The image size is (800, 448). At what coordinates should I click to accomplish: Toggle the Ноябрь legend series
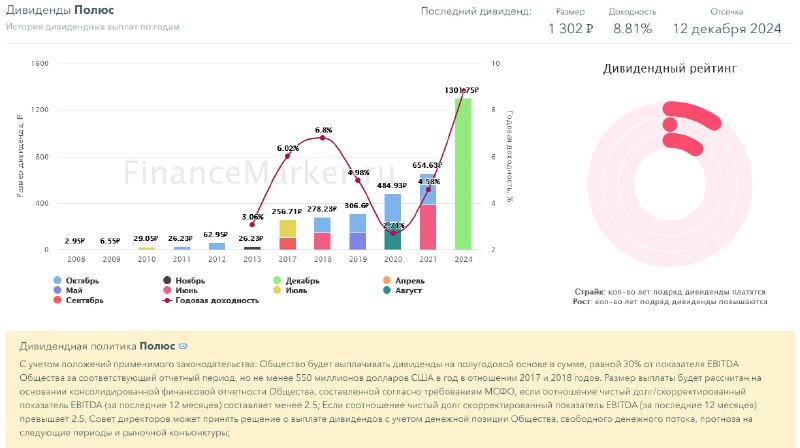click(x=184, y=281)
